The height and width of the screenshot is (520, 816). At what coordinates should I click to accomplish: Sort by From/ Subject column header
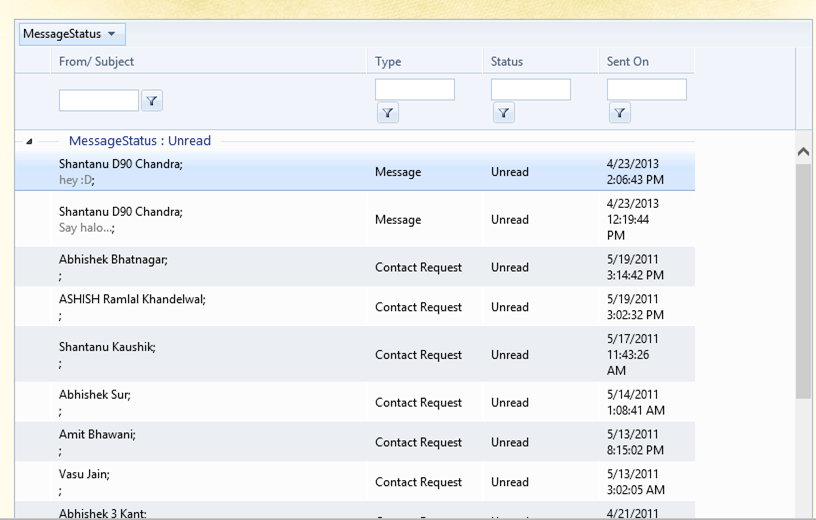[x=96, y=62]
